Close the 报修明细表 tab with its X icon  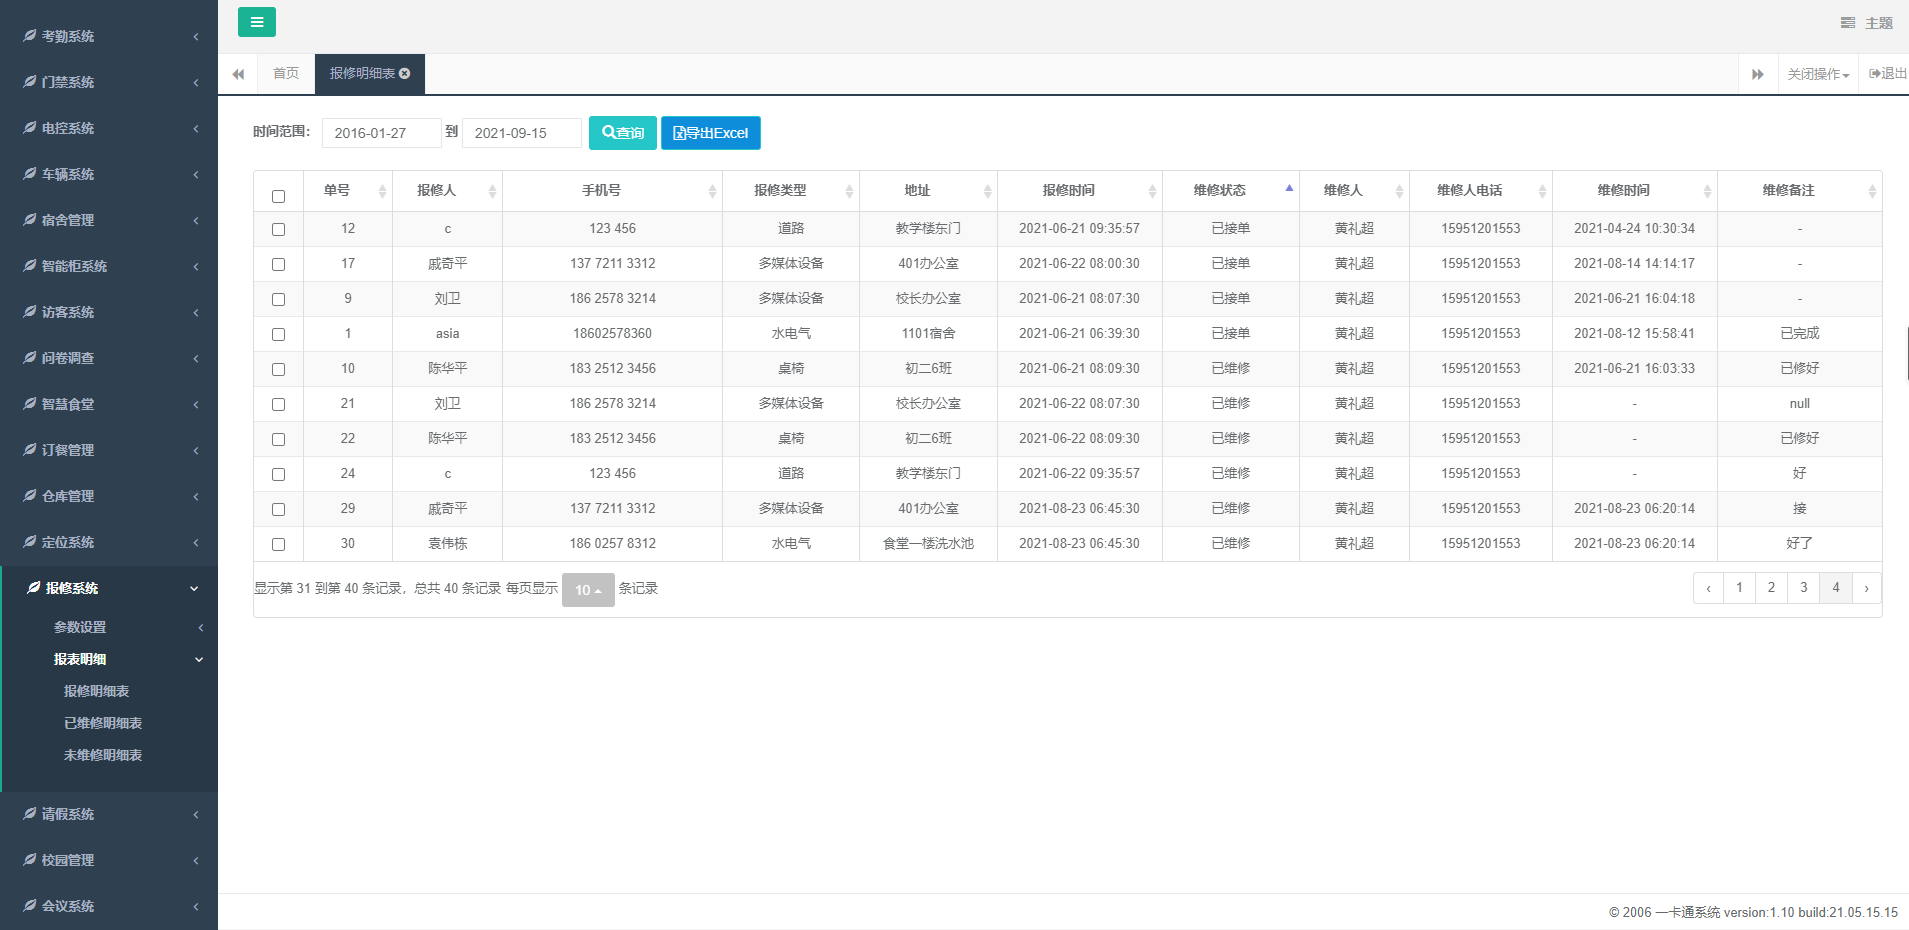[405, 74]
